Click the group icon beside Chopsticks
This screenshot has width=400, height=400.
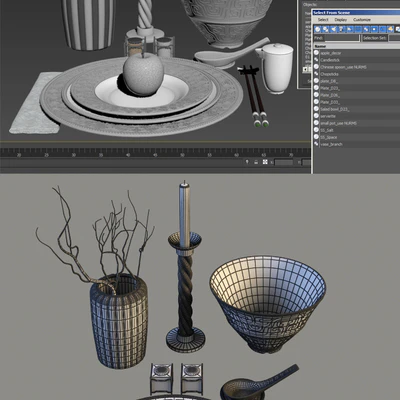(x=316, y=74)
